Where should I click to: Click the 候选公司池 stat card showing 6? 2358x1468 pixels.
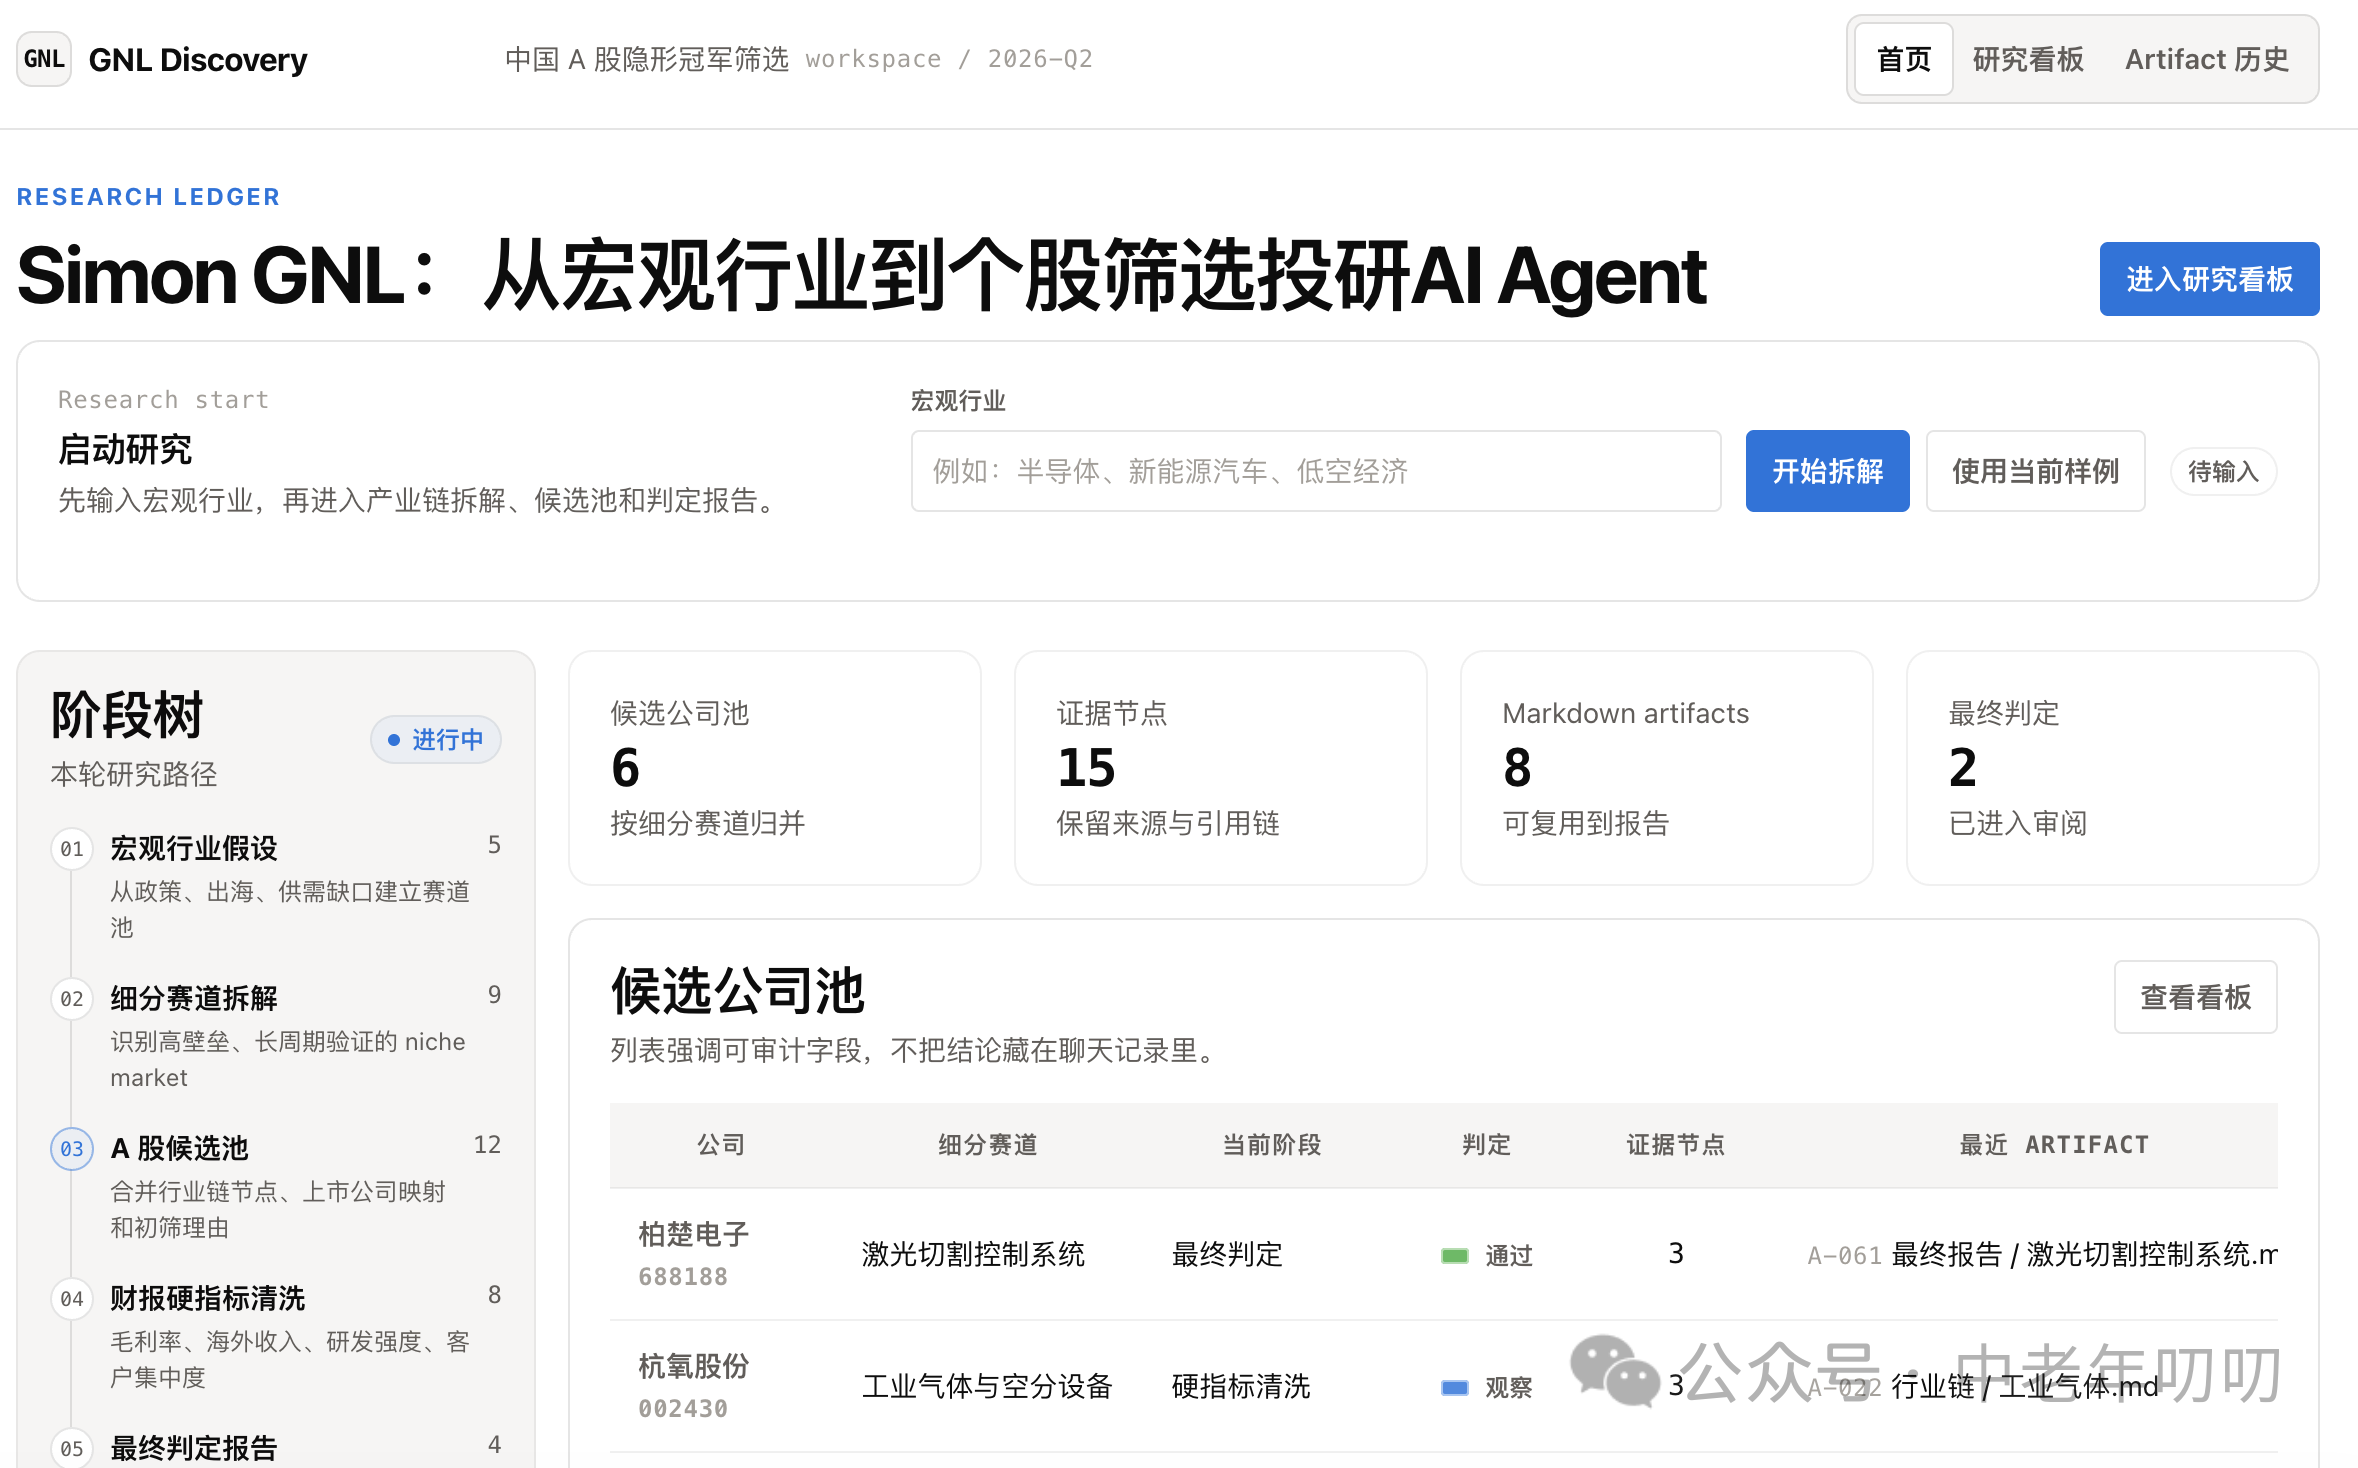[775, 768]
